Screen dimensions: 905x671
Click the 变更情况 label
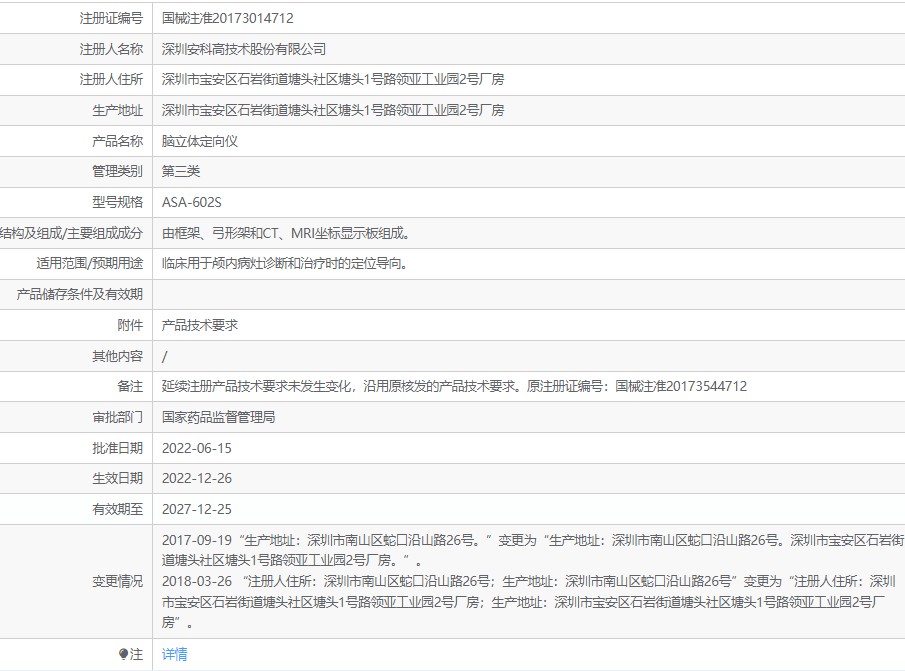117,581
